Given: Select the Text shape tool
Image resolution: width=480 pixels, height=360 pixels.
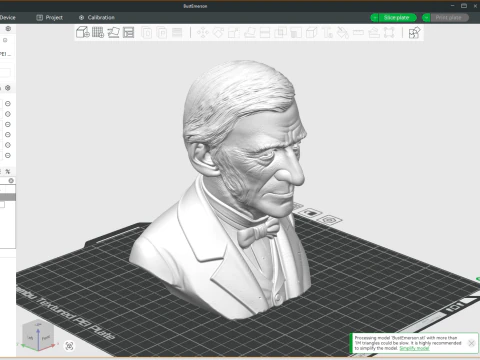Looking at the screenshot, I should point(327,33).
